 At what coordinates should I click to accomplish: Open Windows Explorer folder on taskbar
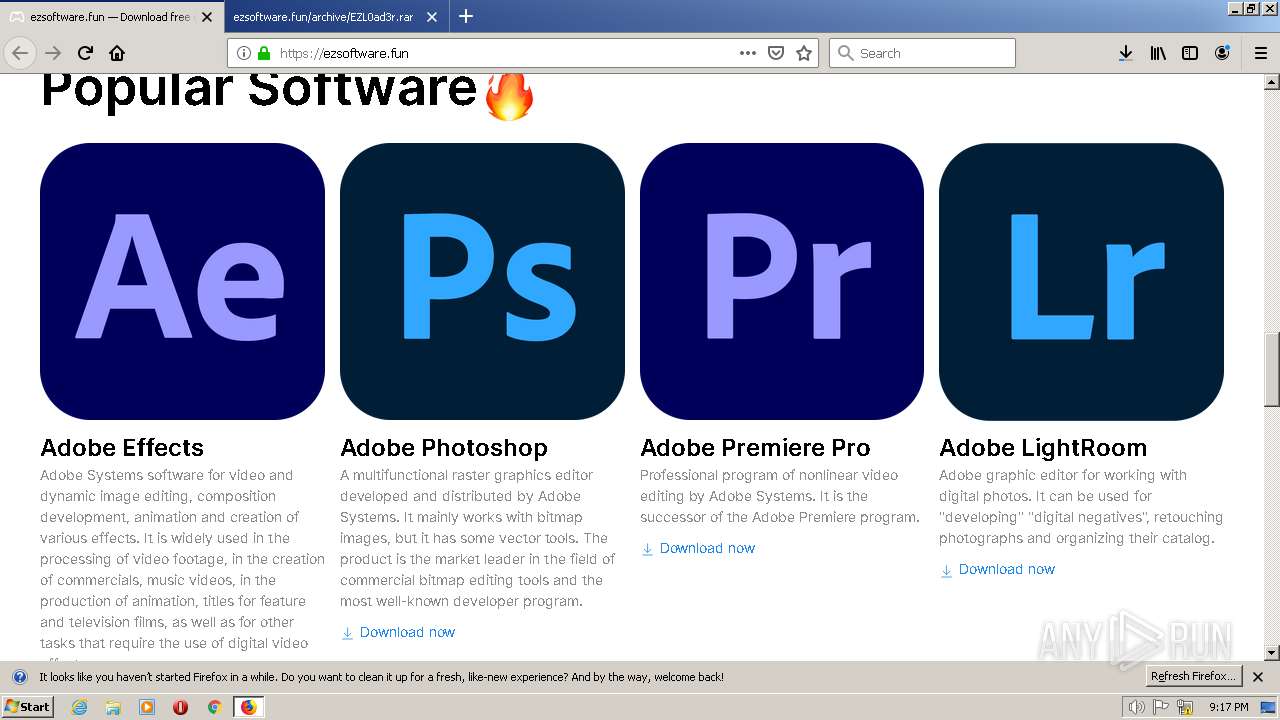click(x=113, y=707)
